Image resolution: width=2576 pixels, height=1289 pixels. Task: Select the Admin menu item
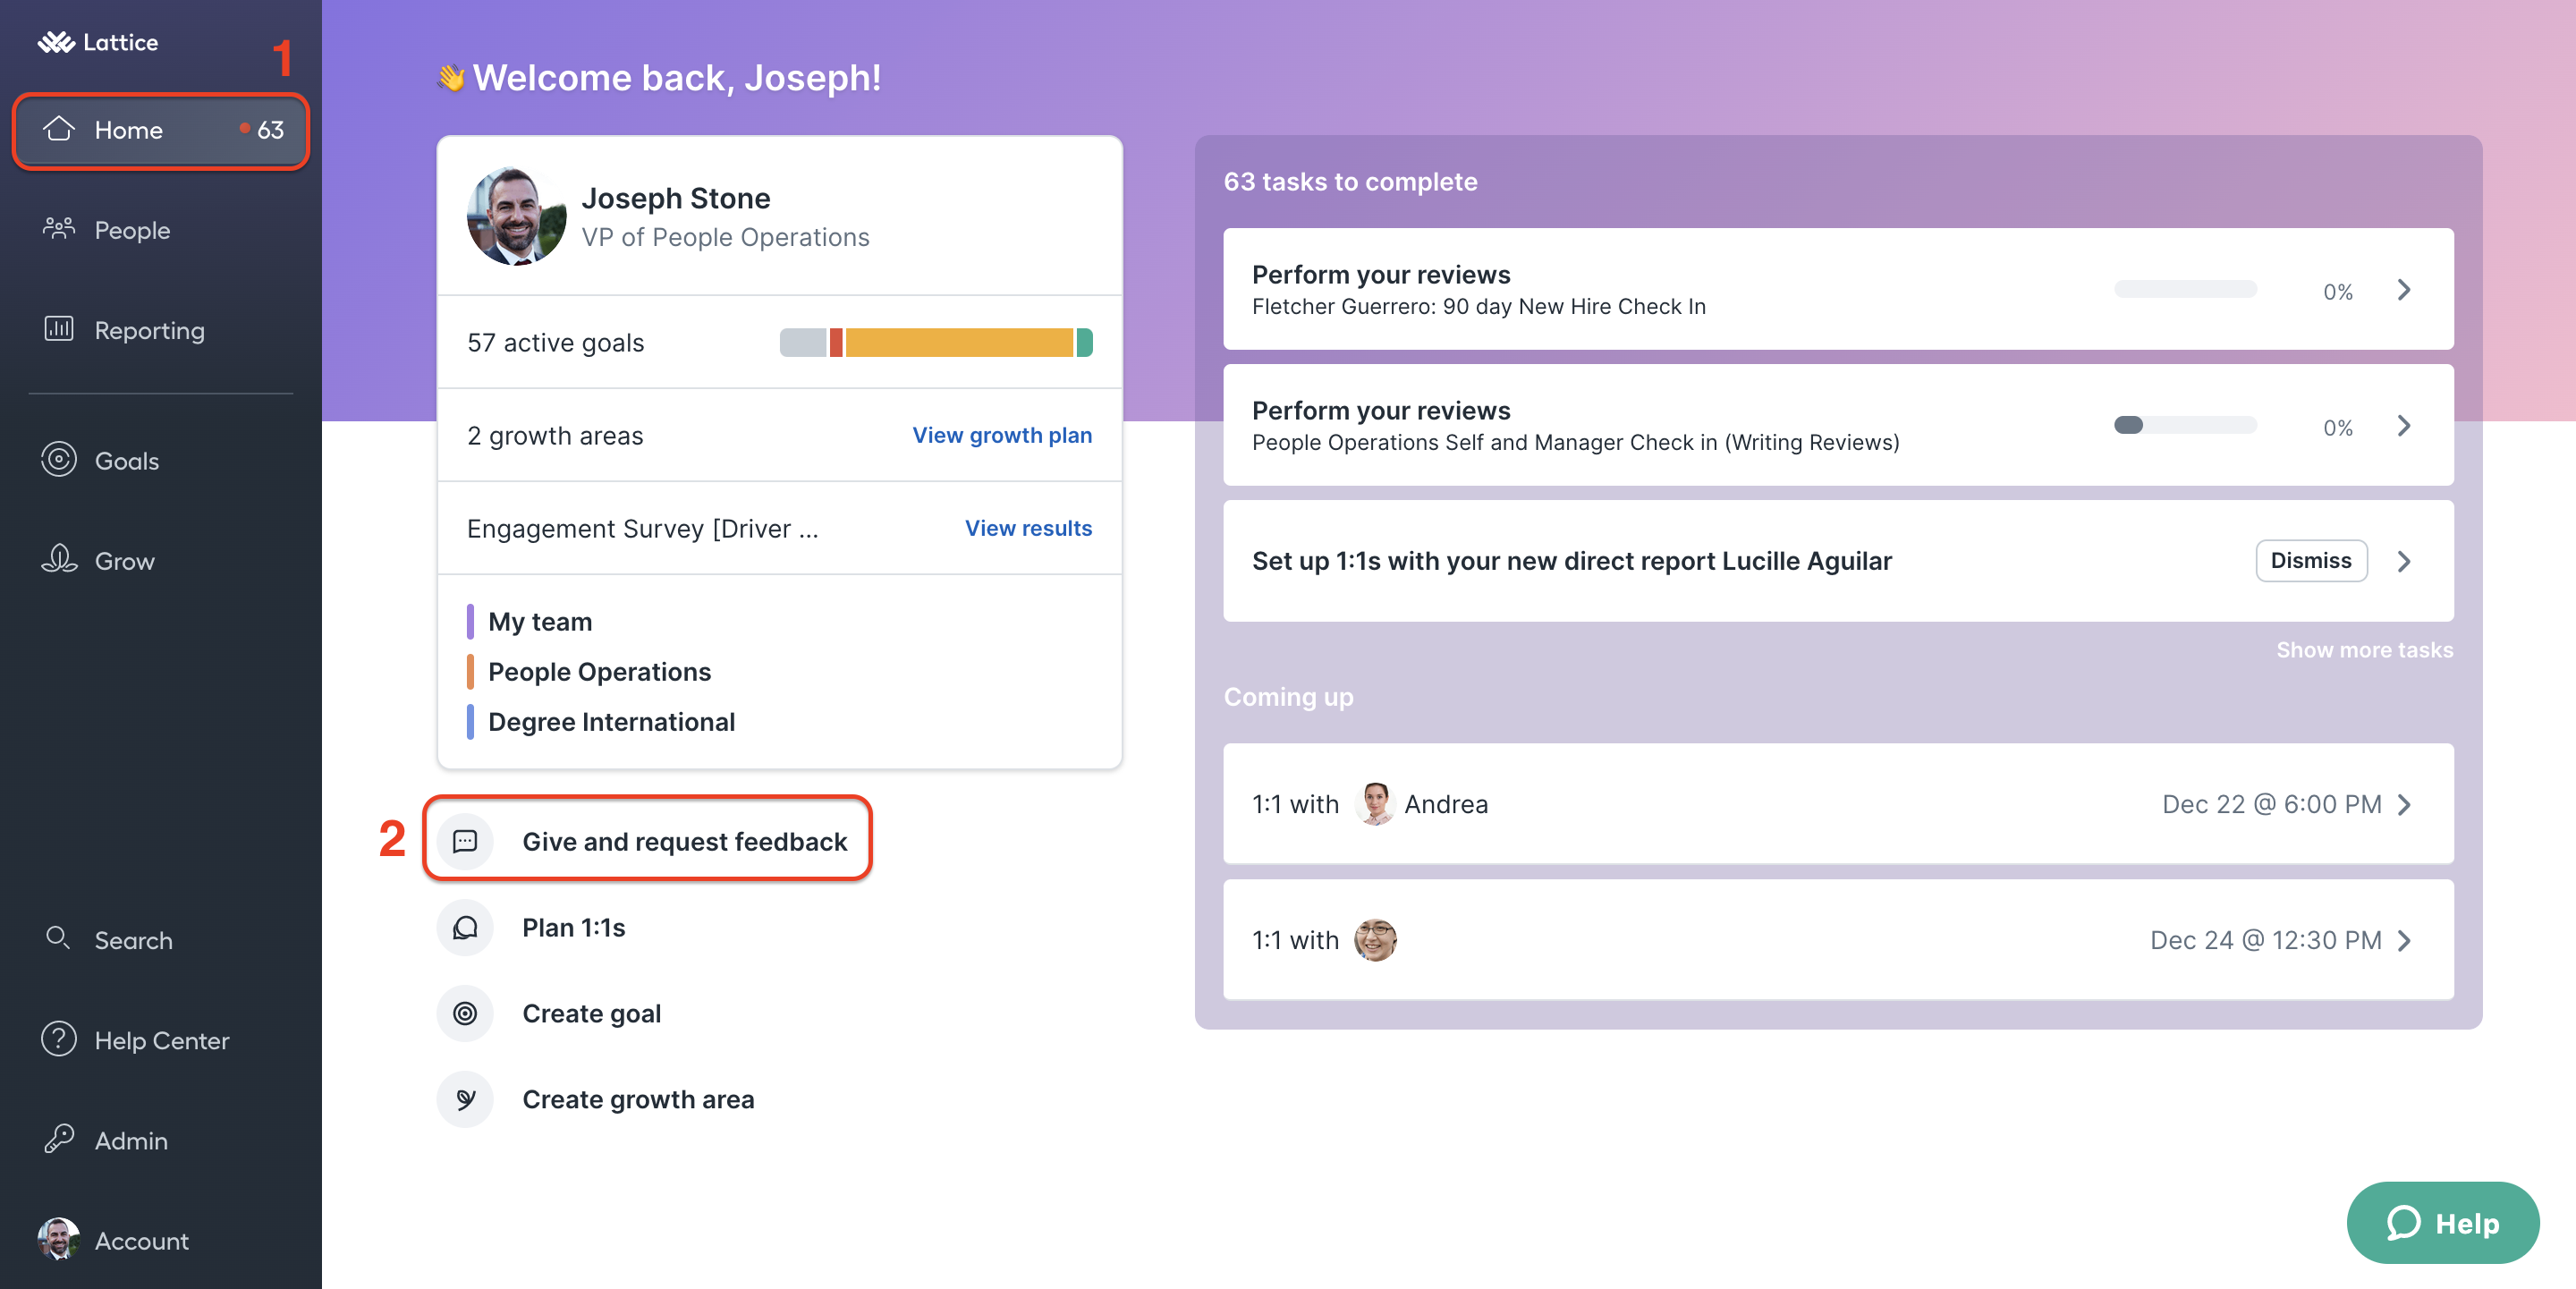pyautogui.click(x=161, y=1140)
